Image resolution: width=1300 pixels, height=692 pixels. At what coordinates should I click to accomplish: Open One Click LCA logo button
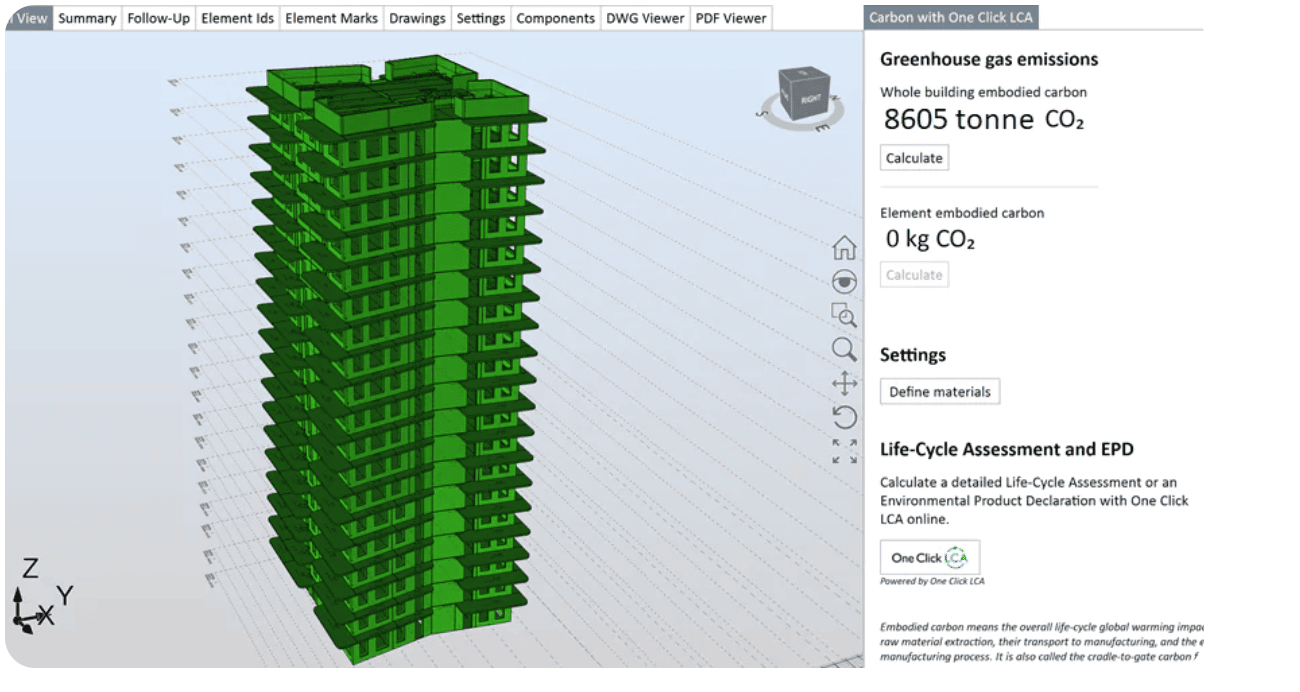[930, 557]
